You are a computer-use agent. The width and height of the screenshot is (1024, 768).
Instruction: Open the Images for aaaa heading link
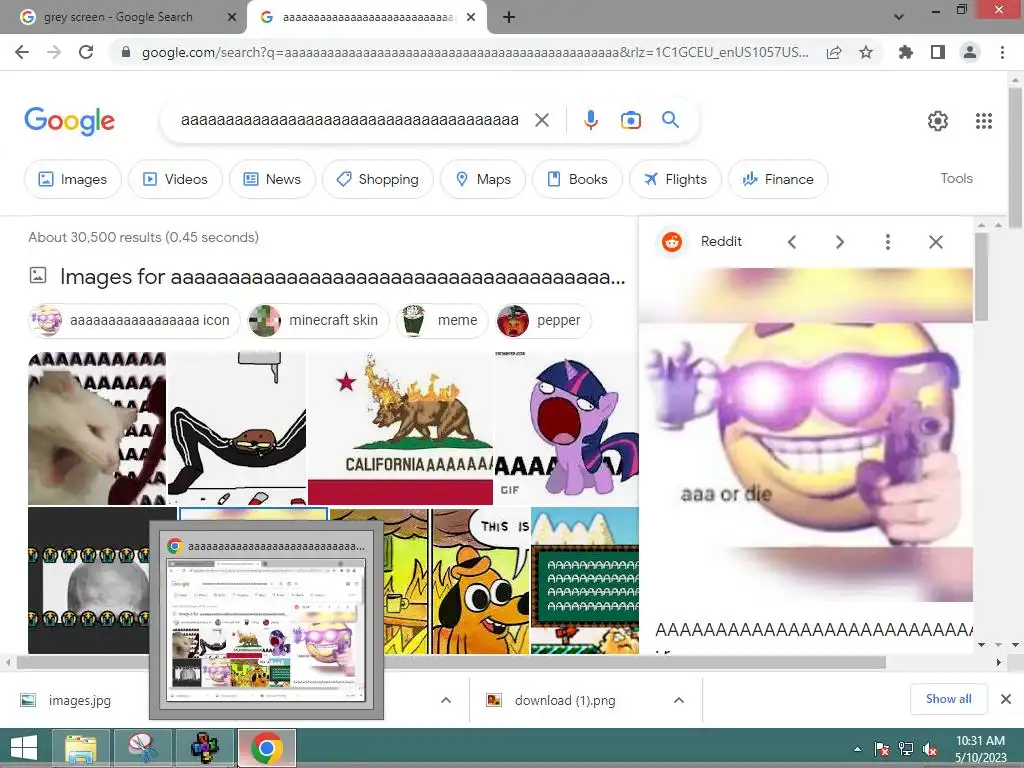click(343, 277)
